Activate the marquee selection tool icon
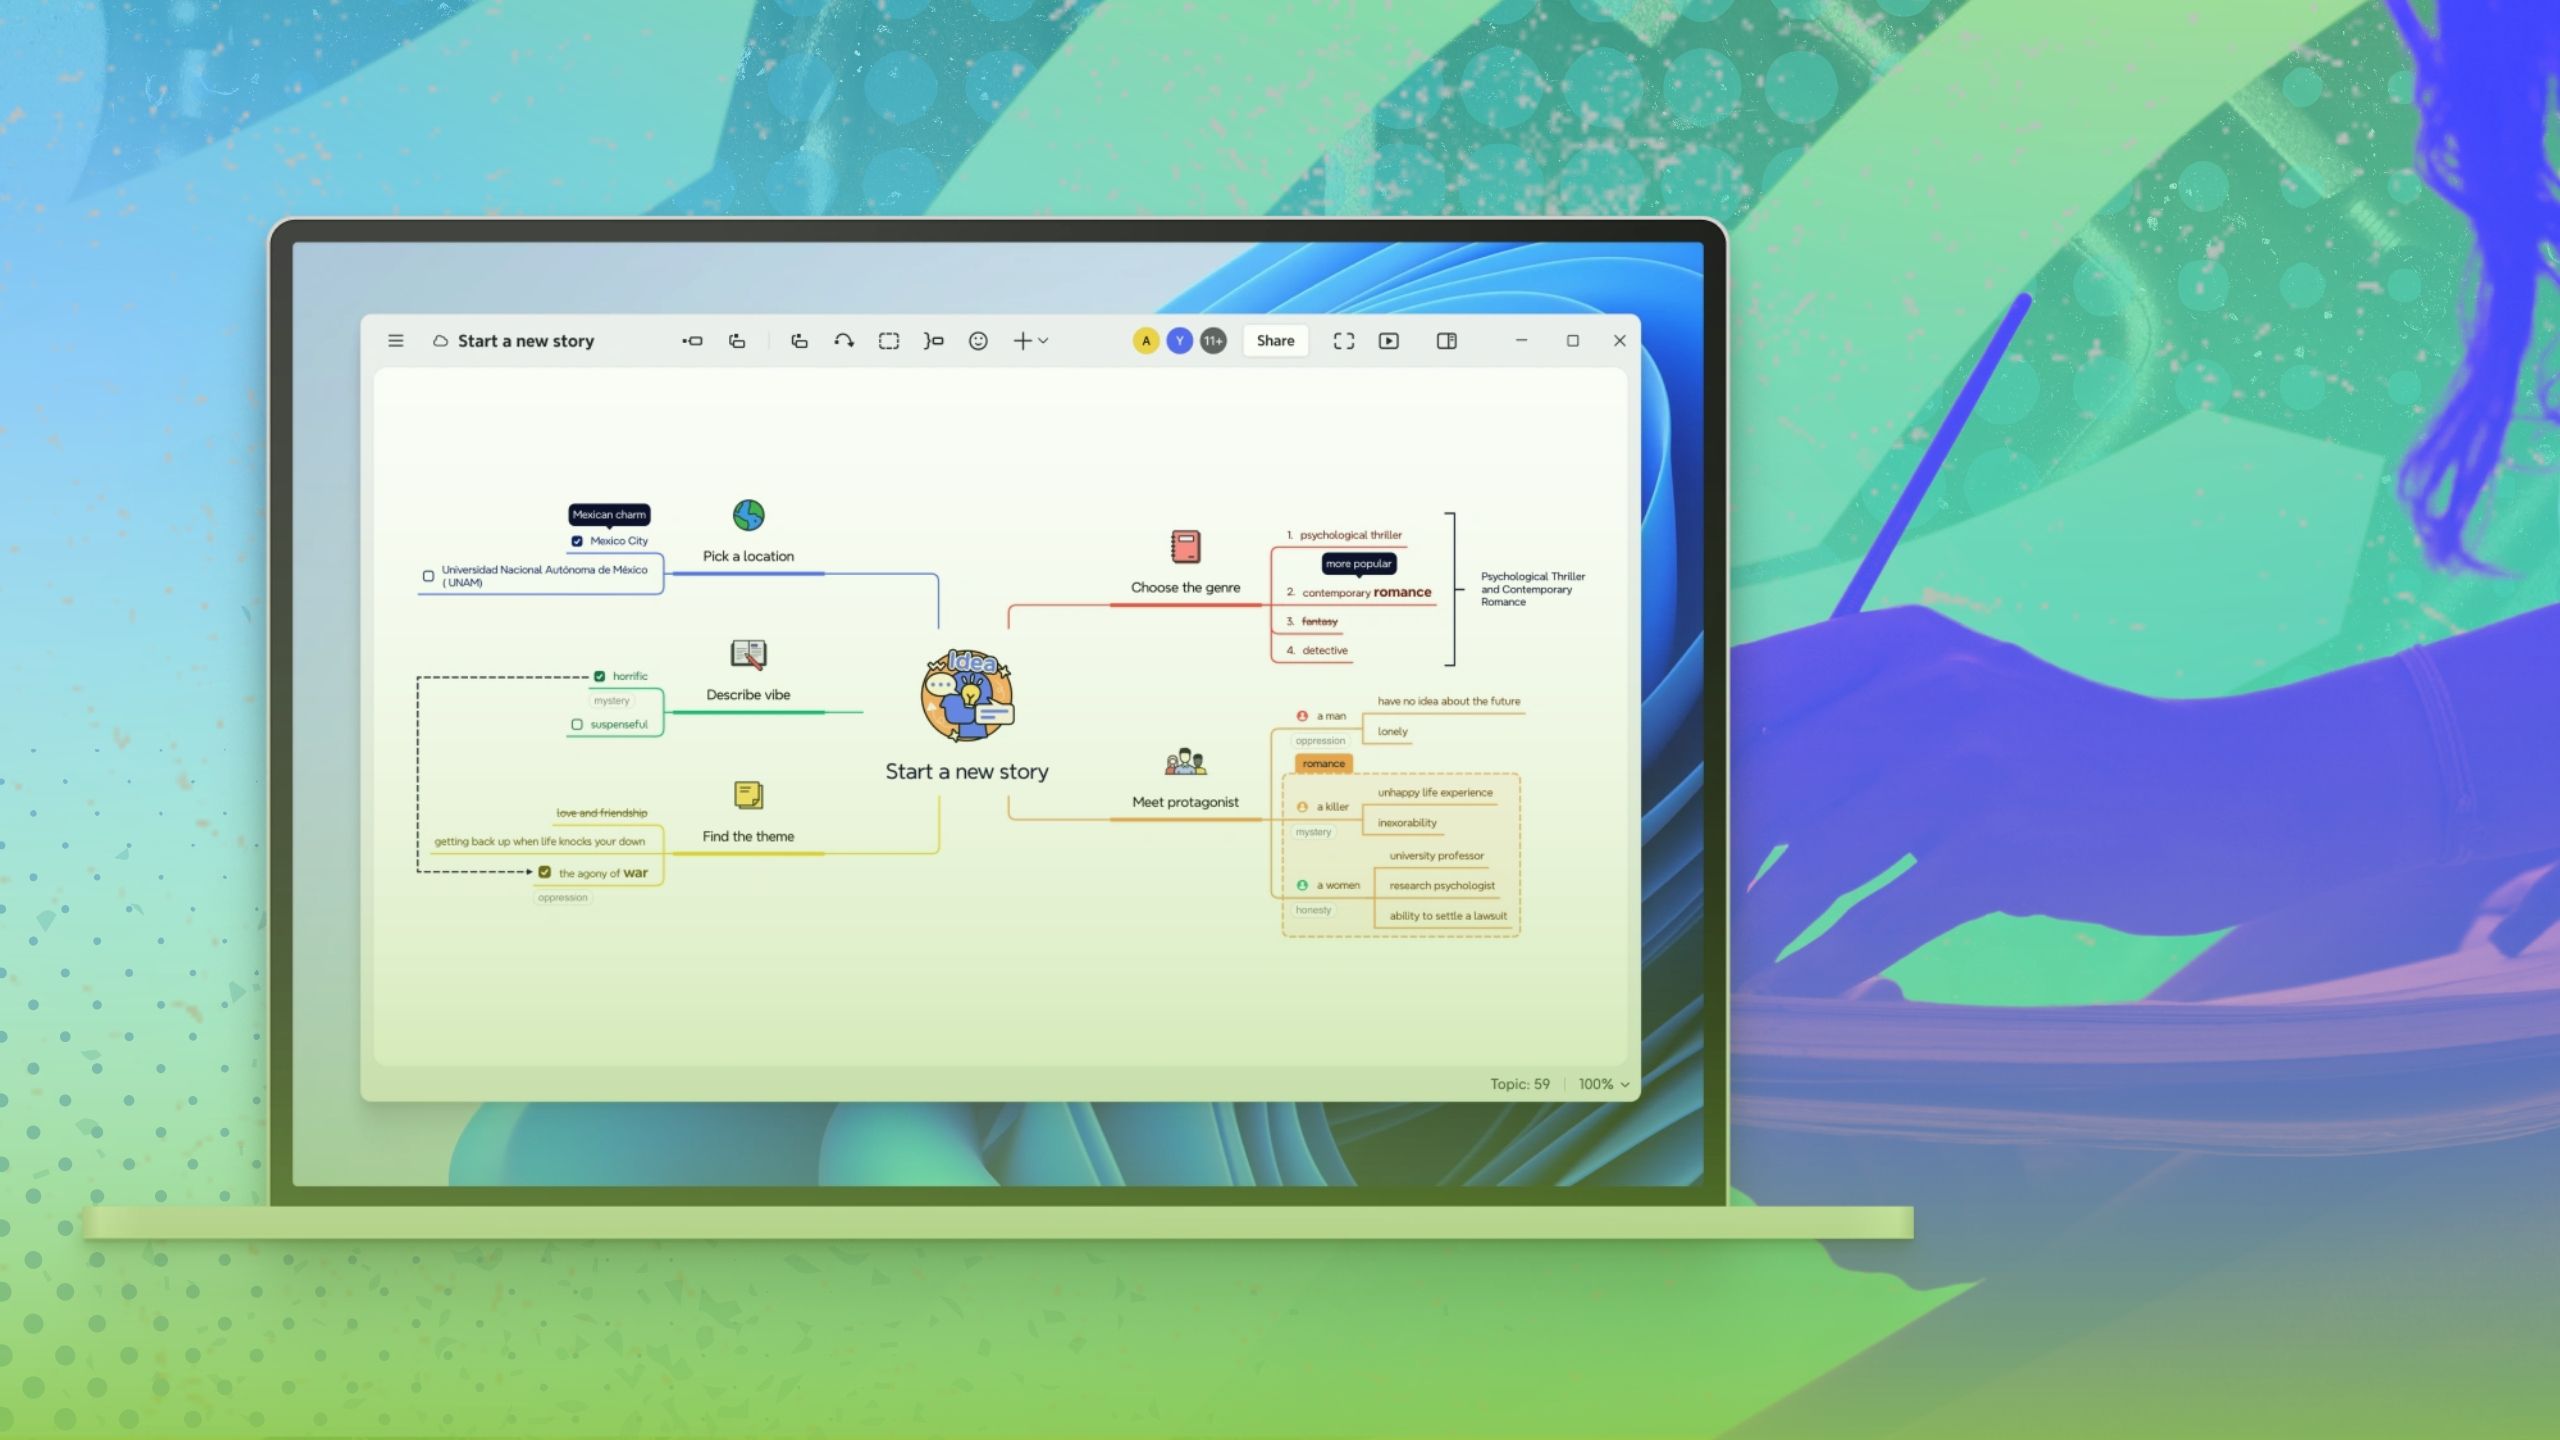 [x=890, y=341]
